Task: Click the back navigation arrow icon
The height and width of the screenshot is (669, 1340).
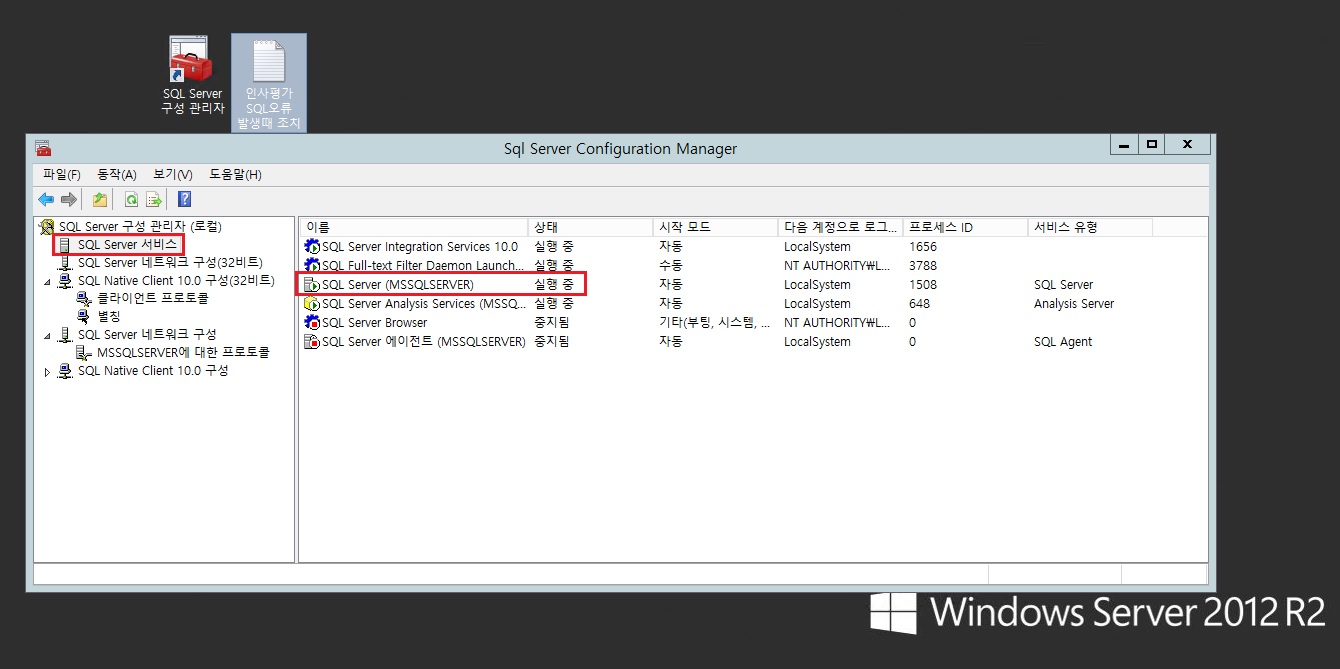Action: (45, 199)
